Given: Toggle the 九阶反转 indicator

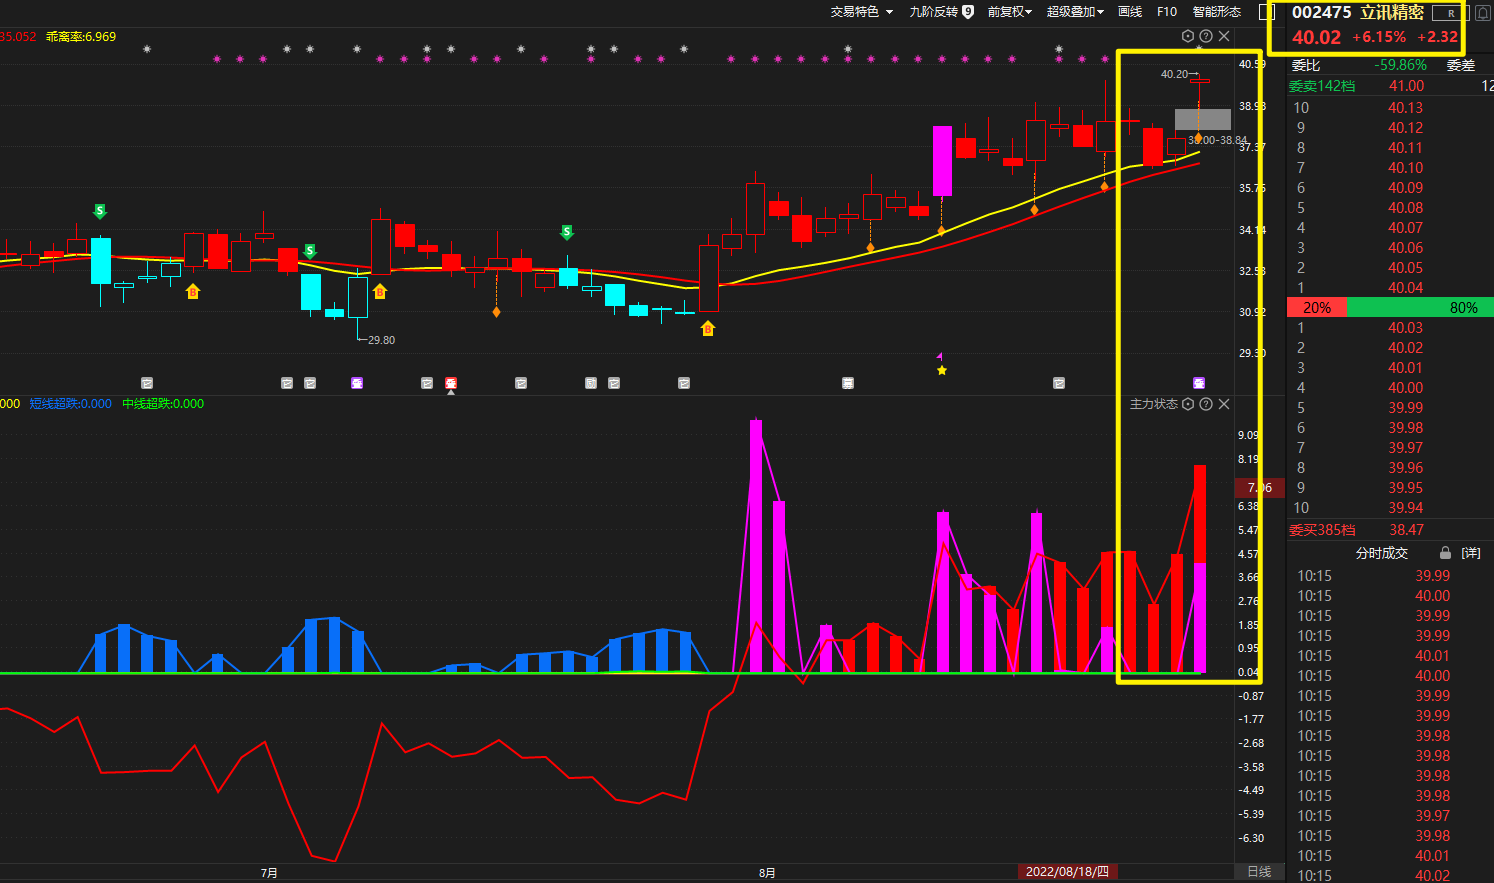Looking at the screenshot, I should point(933,12).
